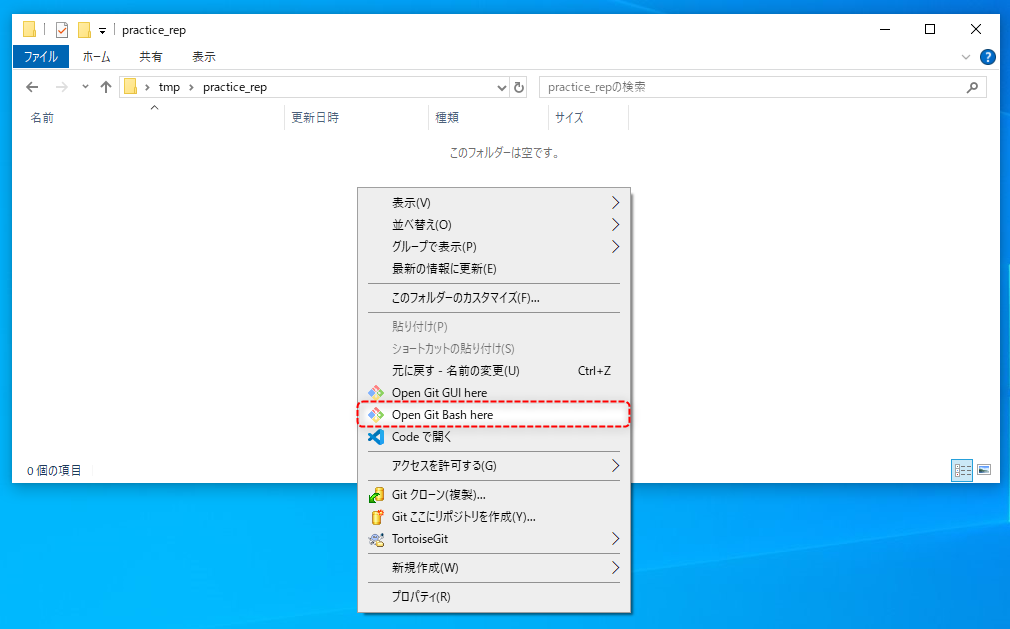
Task: Click the Git clone folder icon
Action: click(376, 494)
